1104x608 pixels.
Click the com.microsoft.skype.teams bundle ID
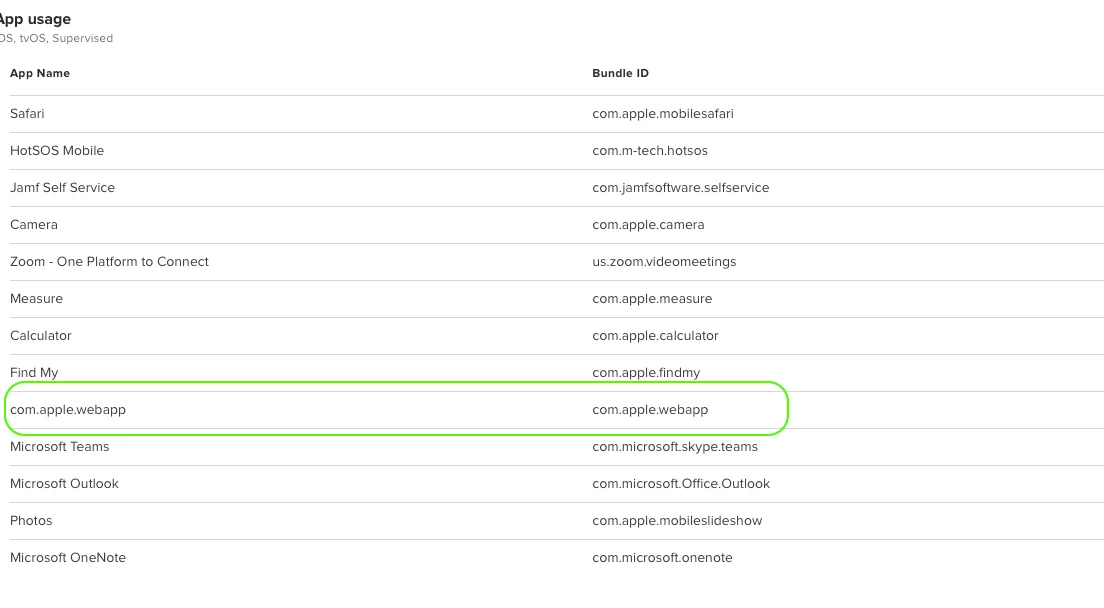675,447
